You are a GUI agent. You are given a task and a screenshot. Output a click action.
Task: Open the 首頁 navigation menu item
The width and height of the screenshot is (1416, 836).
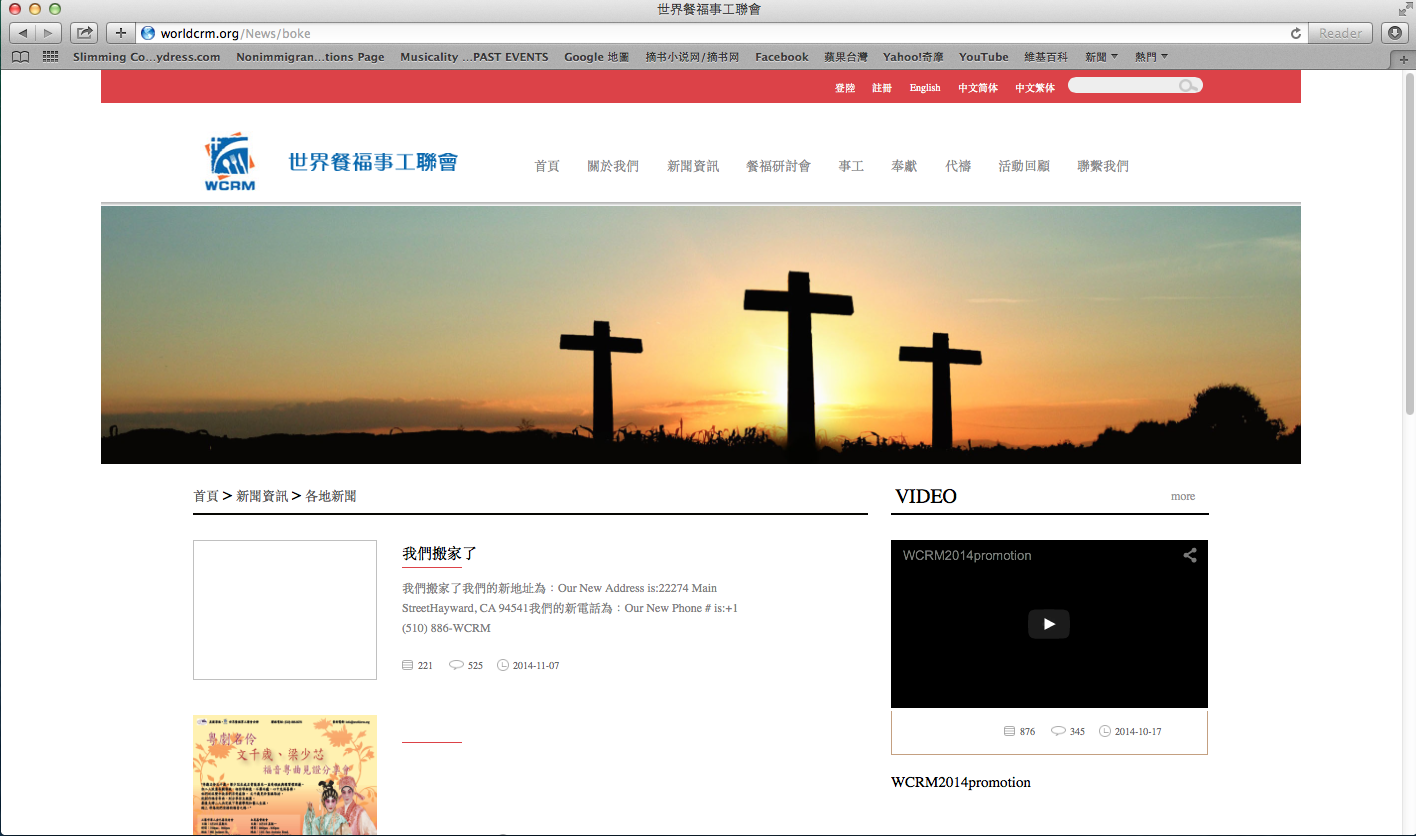[547, 166]
